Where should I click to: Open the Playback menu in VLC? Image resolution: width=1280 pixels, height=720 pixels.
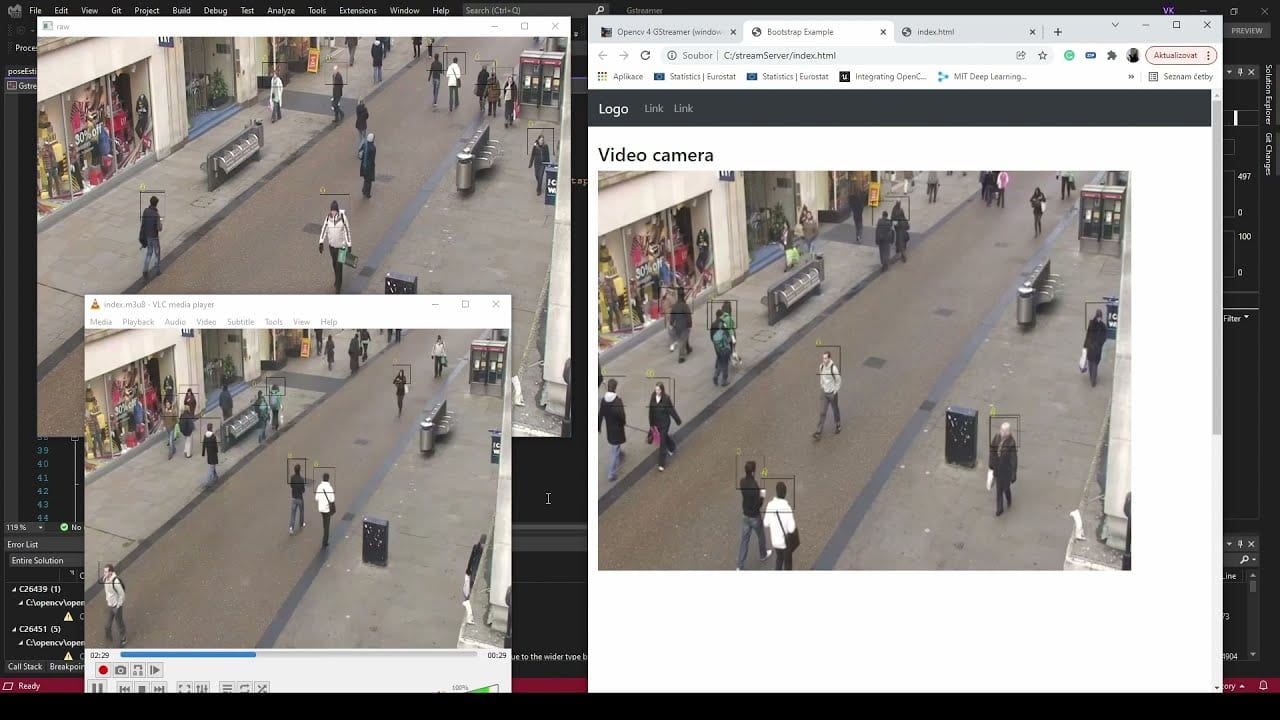click(138, 322)
